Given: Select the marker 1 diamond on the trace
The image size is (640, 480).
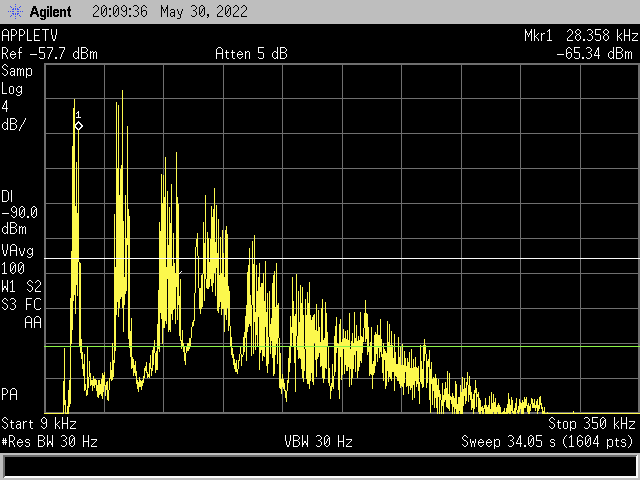Looking at the screenshot, I should [x=78, y=125].
